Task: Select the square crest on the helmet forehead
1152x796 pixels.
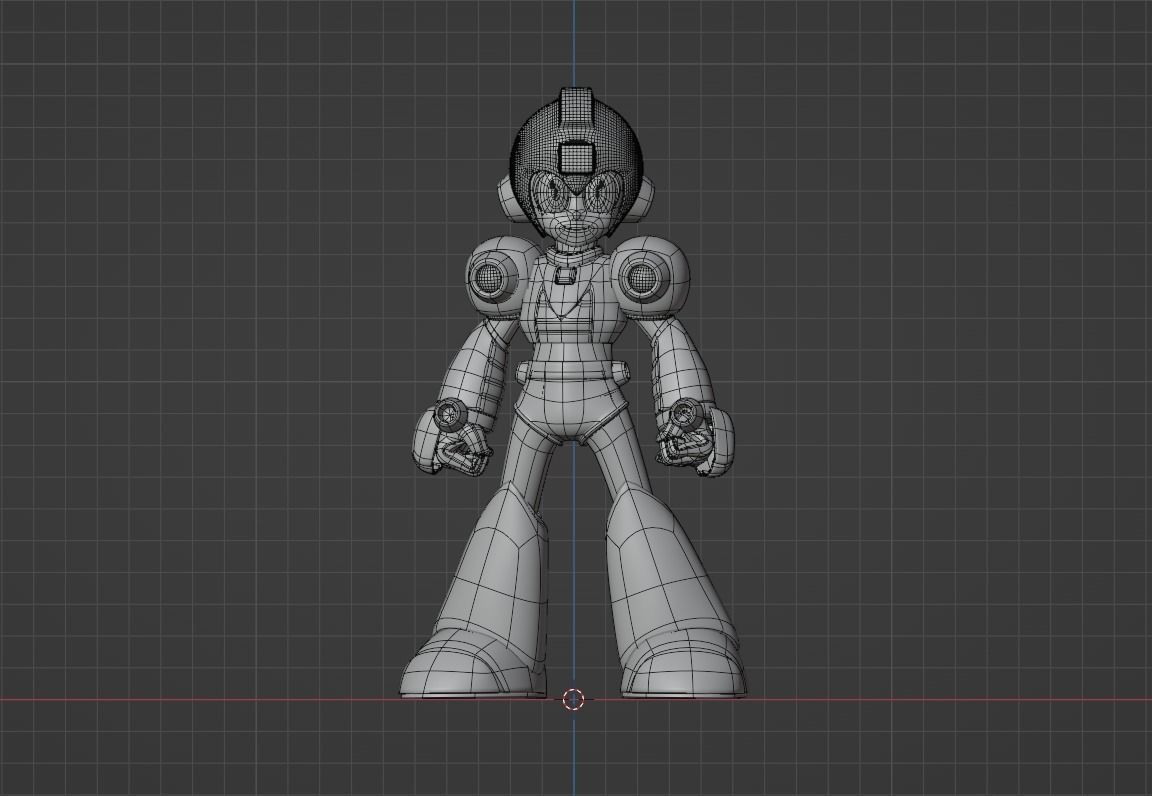Action: [577, 159]
